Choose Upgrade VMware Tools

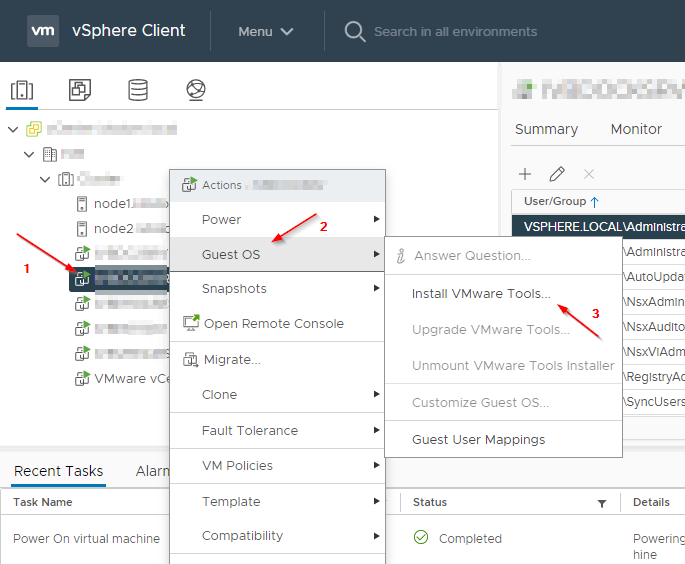click(x=503, y=329)
